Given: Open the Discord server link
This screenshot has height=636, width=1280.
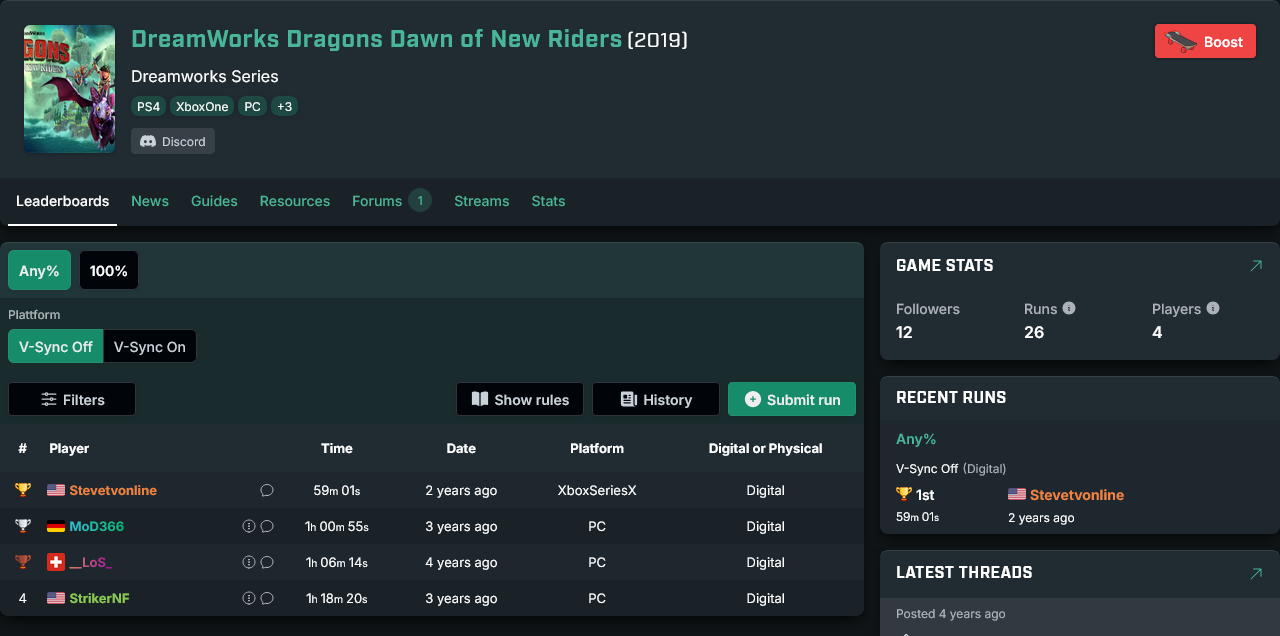Looking at the screenshot, I should [x=173, y=141].
